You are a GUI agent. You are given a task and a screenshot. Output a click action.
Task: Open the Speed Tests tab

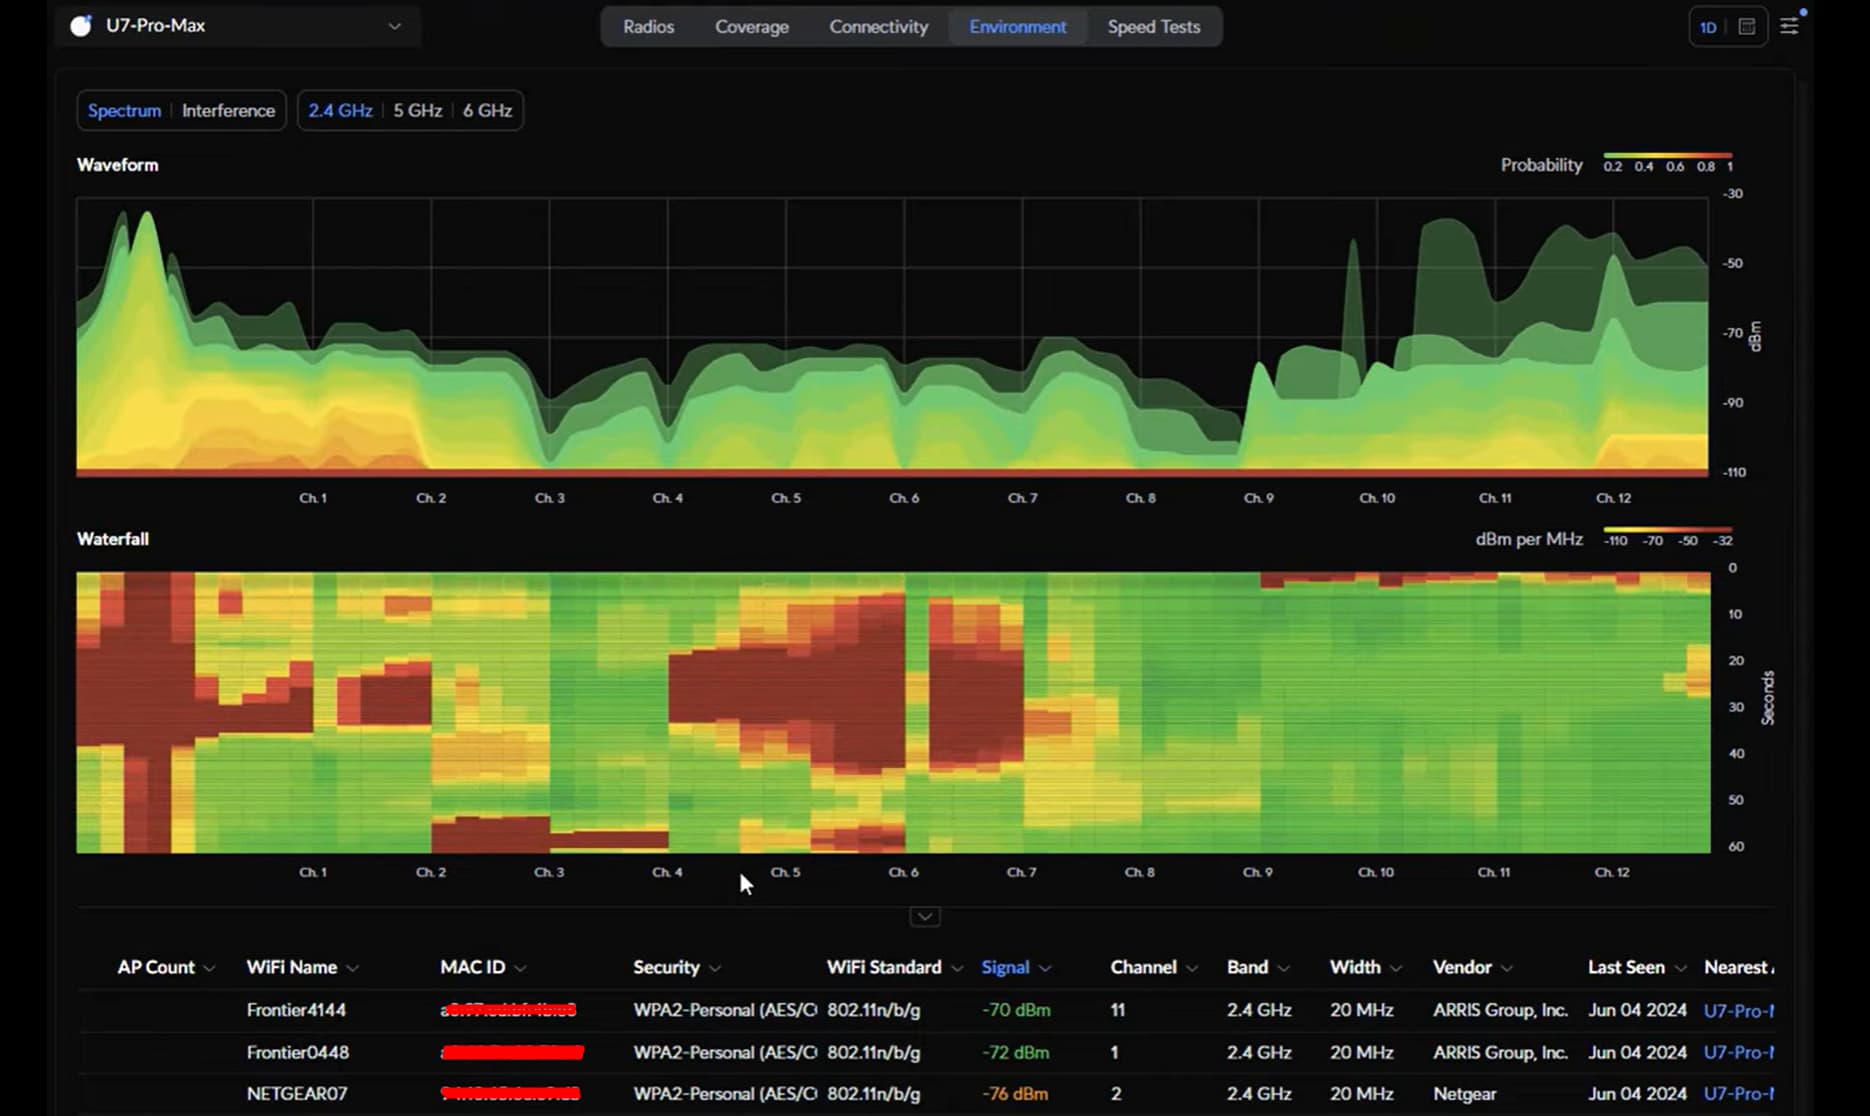pos(1153,26)
